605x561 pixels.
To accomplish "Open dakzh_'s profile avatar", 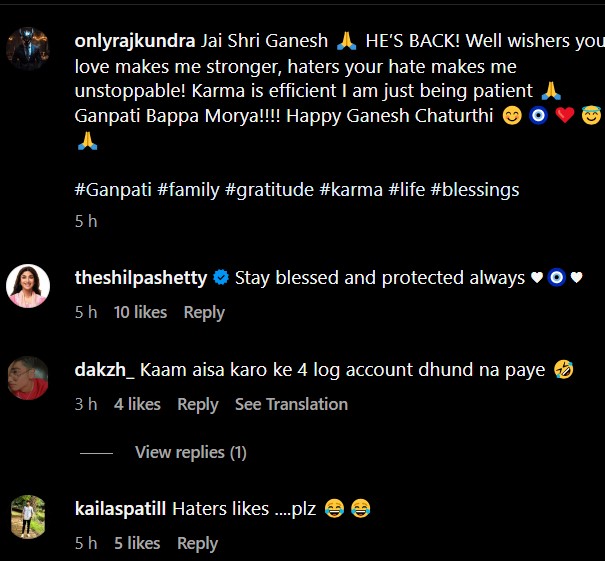I will click(28, 378).
